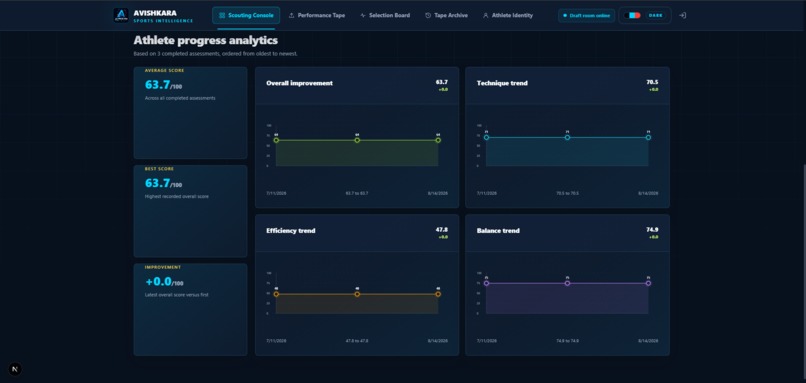Click the last point on Technique trend chart
Viewport: 806px width, 383px height.
tap(648, 137)
